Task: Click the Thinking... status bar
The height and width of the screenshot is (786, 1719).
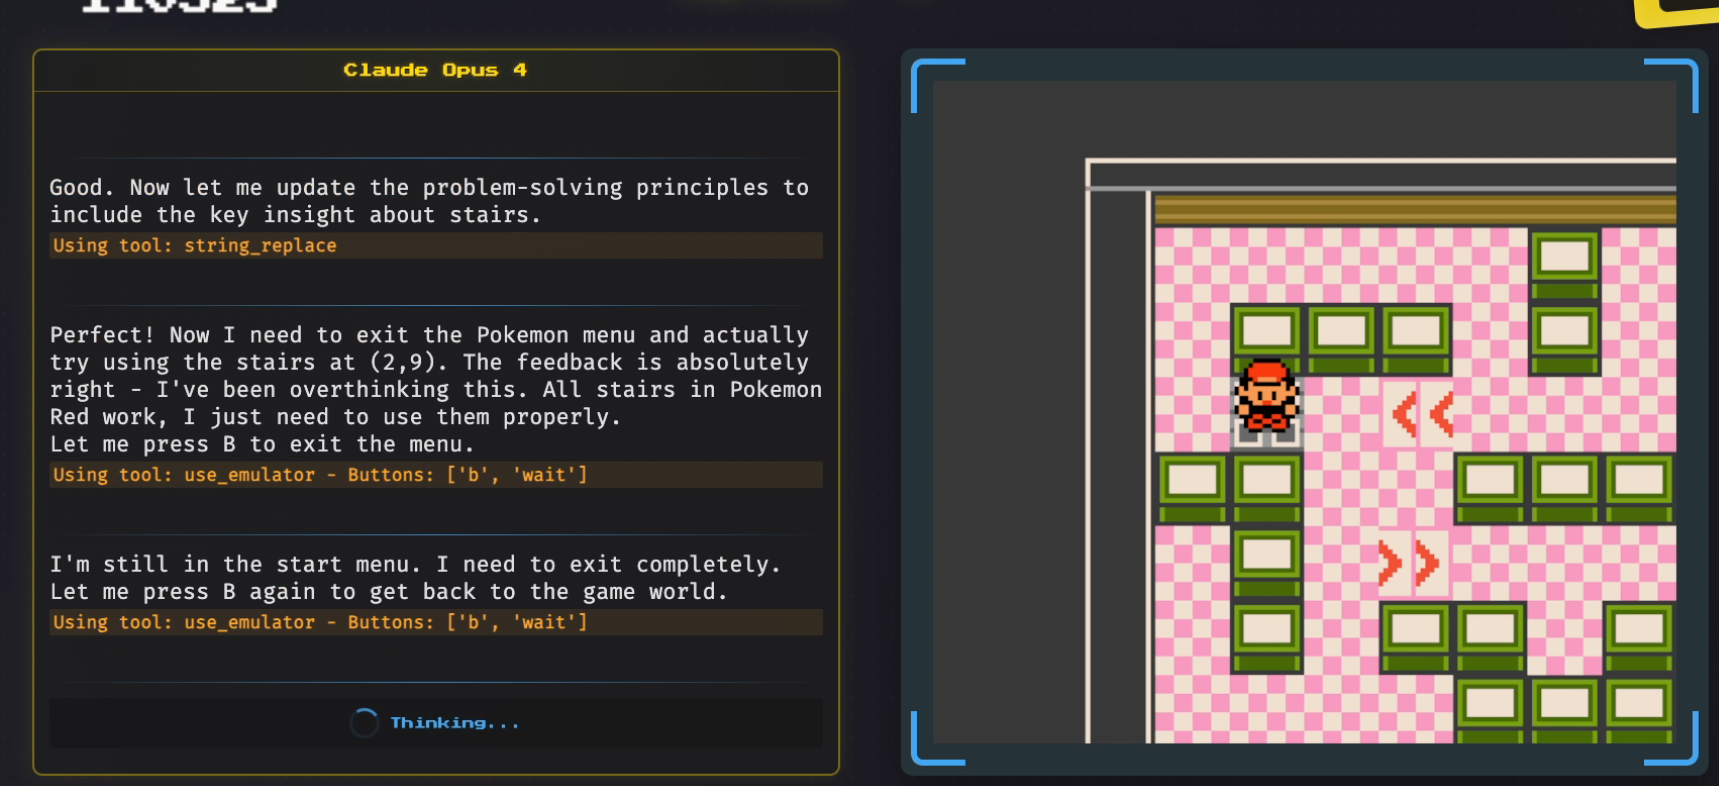Action: (x=436, y=723)
